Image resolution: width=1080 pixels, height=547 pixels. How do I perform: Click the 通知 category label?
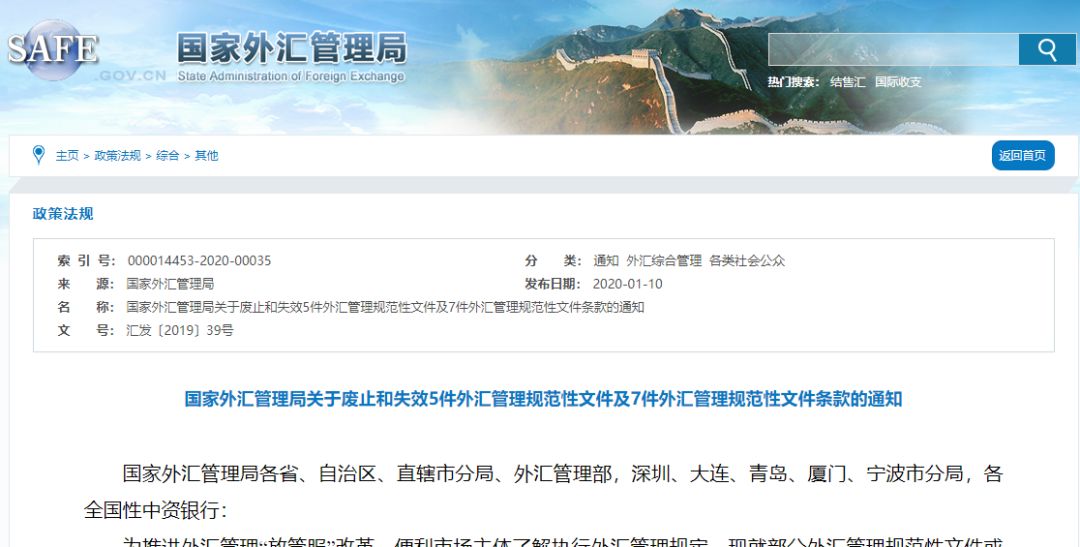606,260
